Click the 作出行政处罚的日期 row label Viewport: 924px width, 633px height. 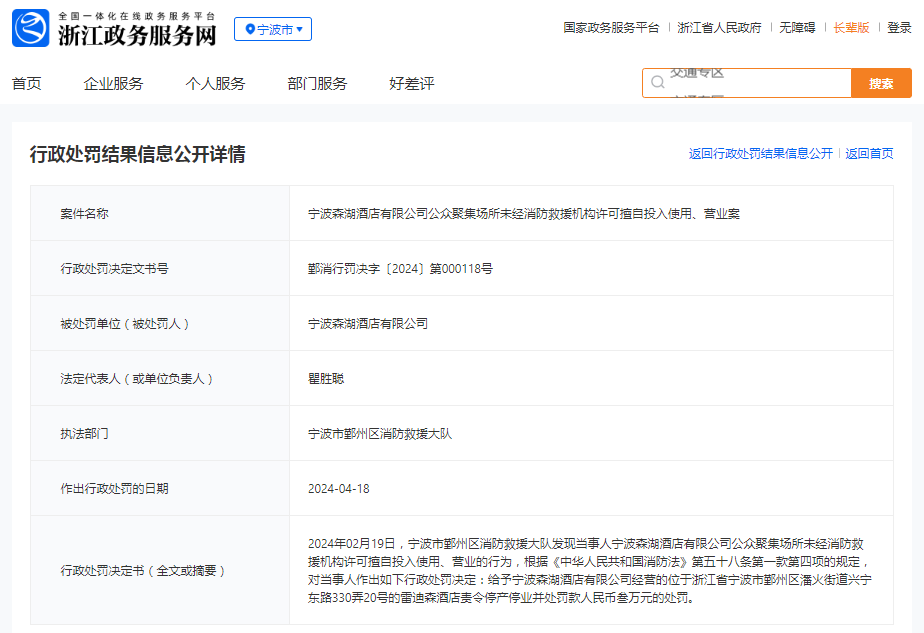(114, 489)
